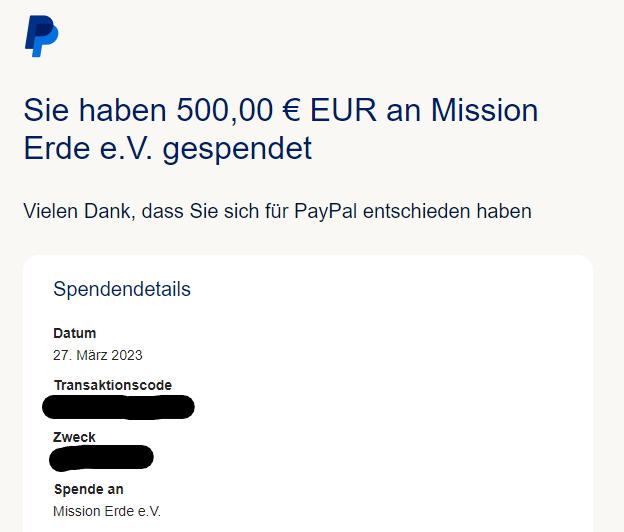Click the word "Mission" in the headline
Viewport: 624px width, 532px height.
pos(484,109)
